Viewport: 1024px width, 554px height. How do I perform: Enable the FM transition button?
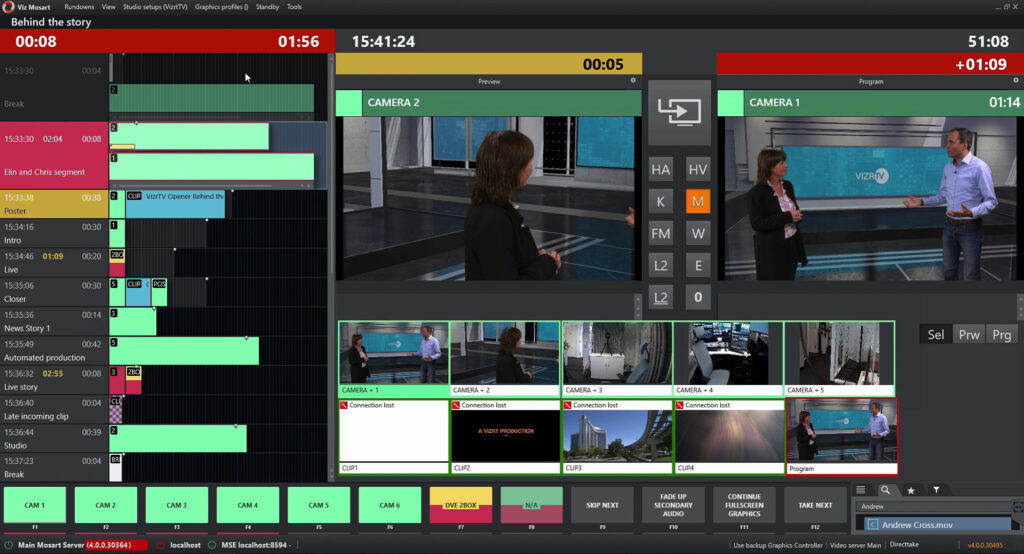point(661,234)
